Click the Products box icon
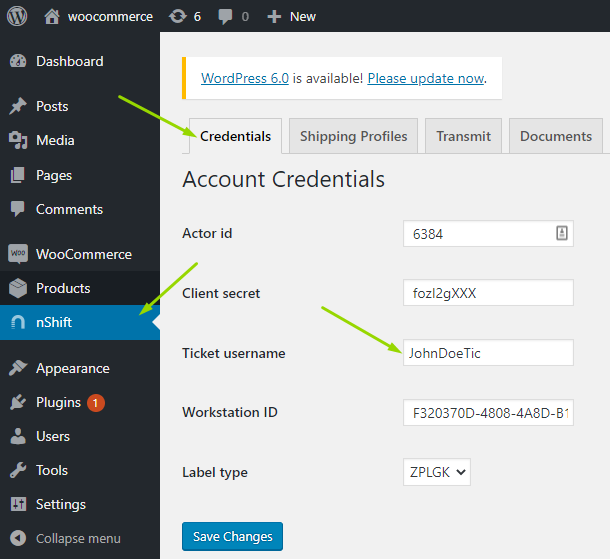The image size is (610, 559). point(18,288)
